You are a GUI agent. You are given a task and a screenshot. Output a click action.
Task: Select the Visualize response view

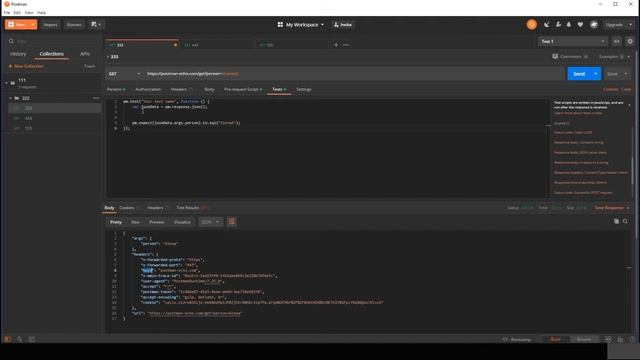(182, 222)
